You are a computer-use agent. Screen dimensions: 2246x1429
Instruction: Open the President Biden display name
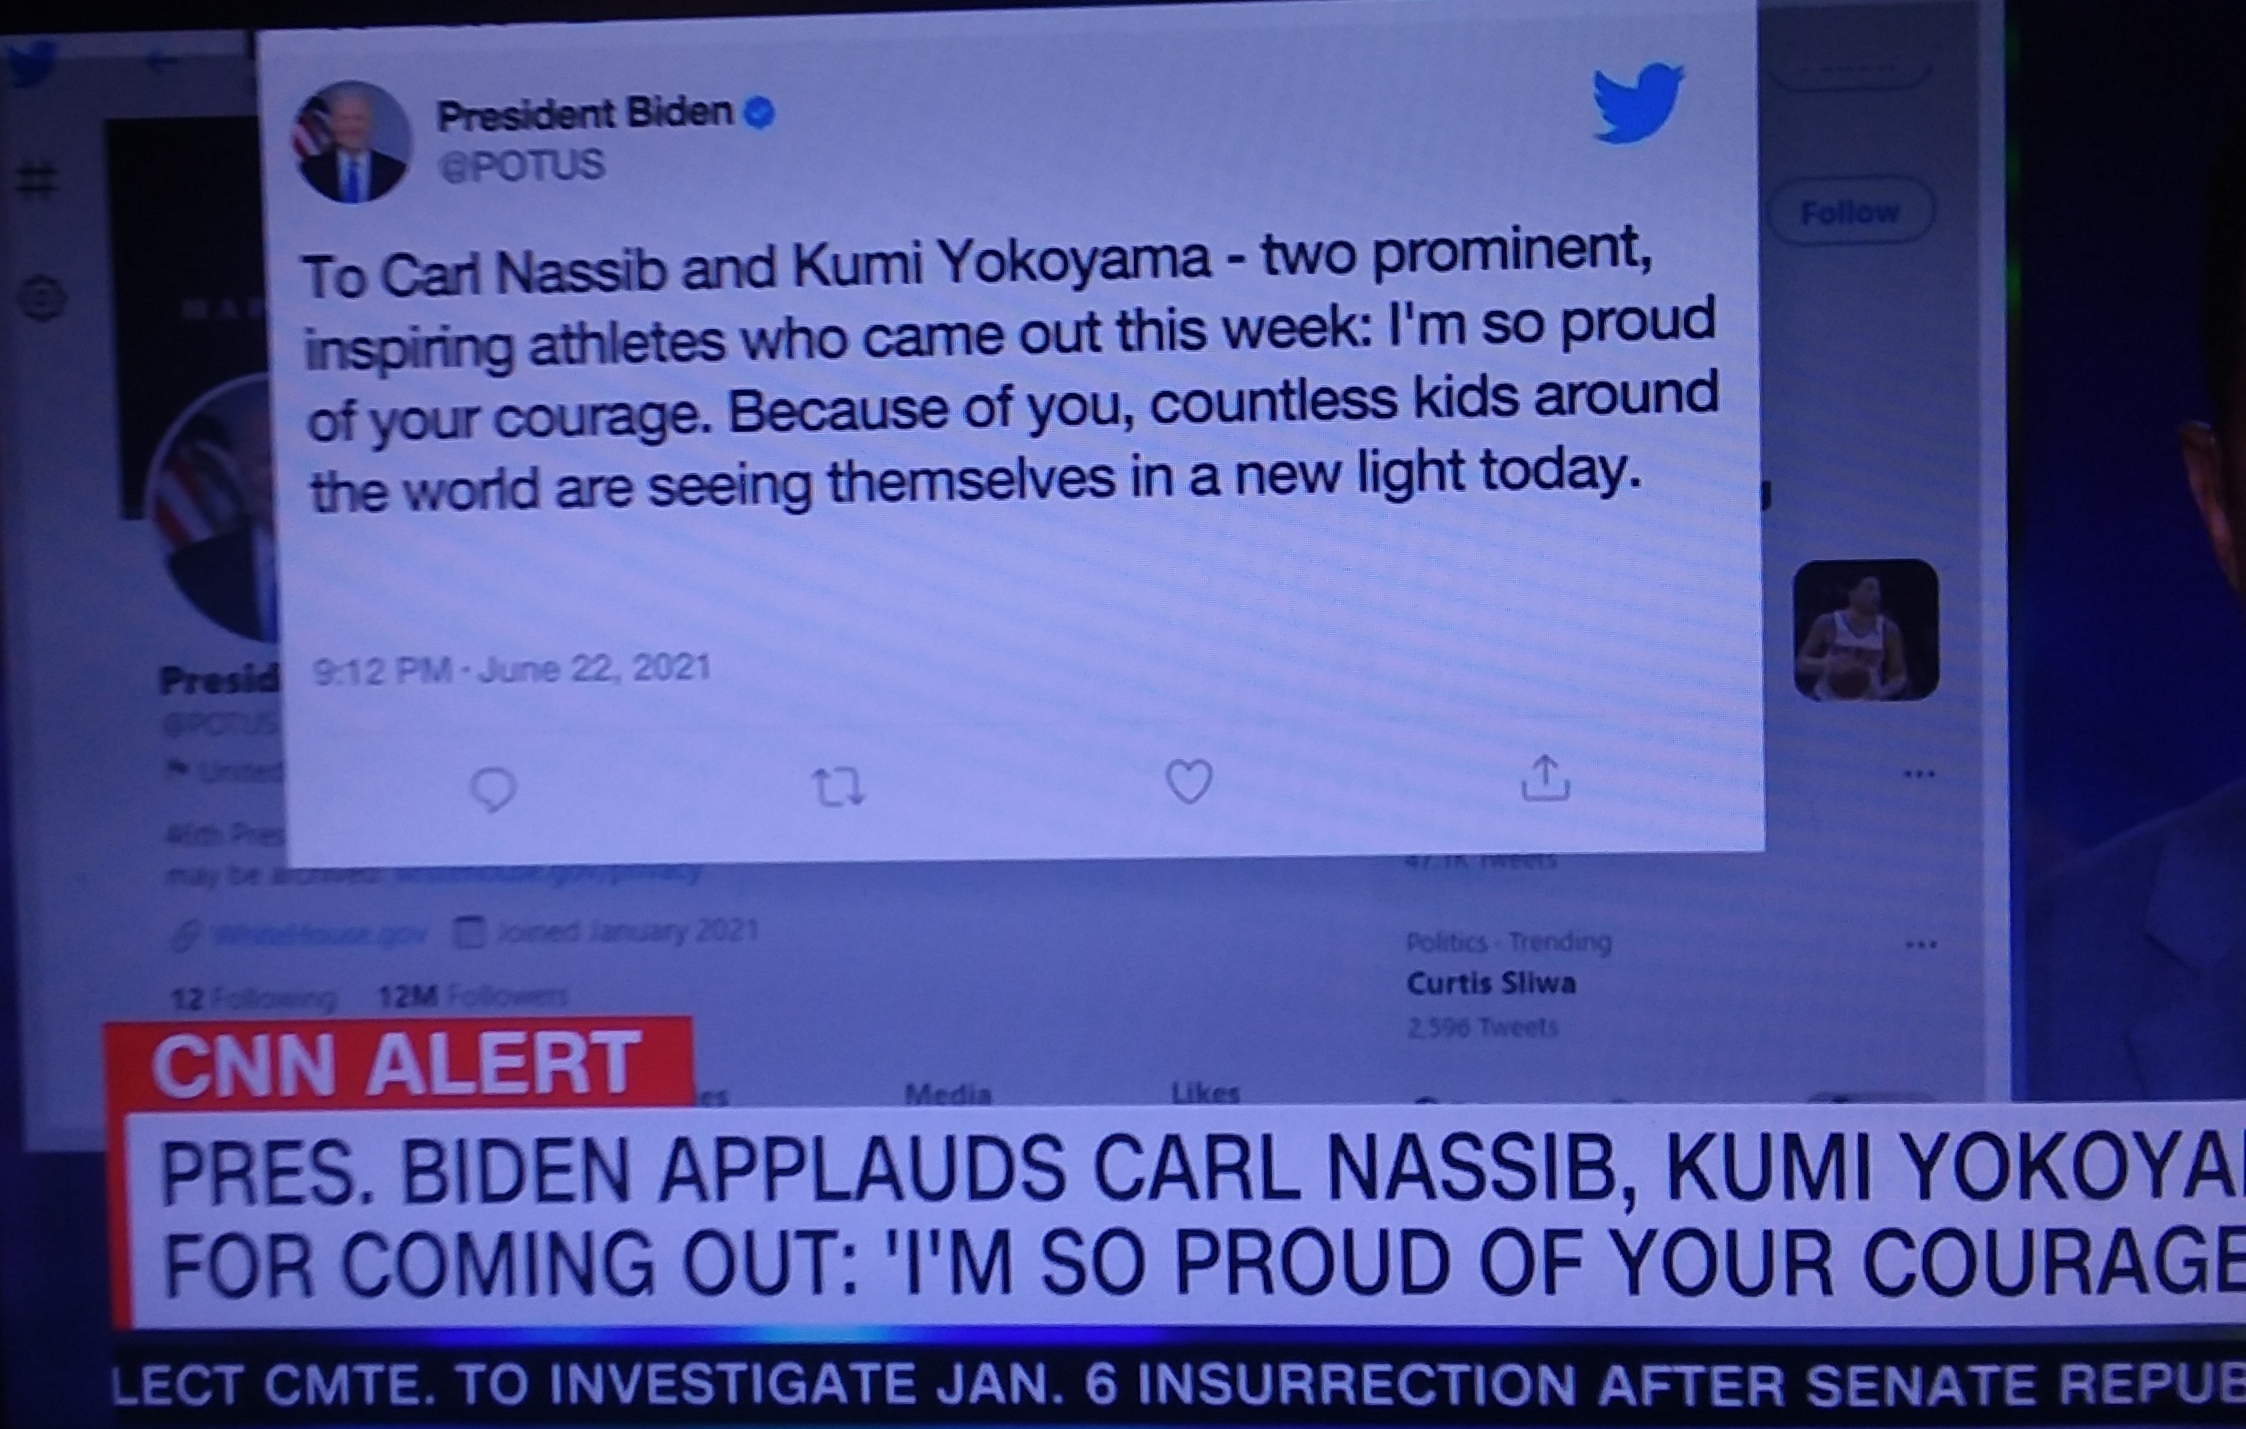[x=585, y=114]
